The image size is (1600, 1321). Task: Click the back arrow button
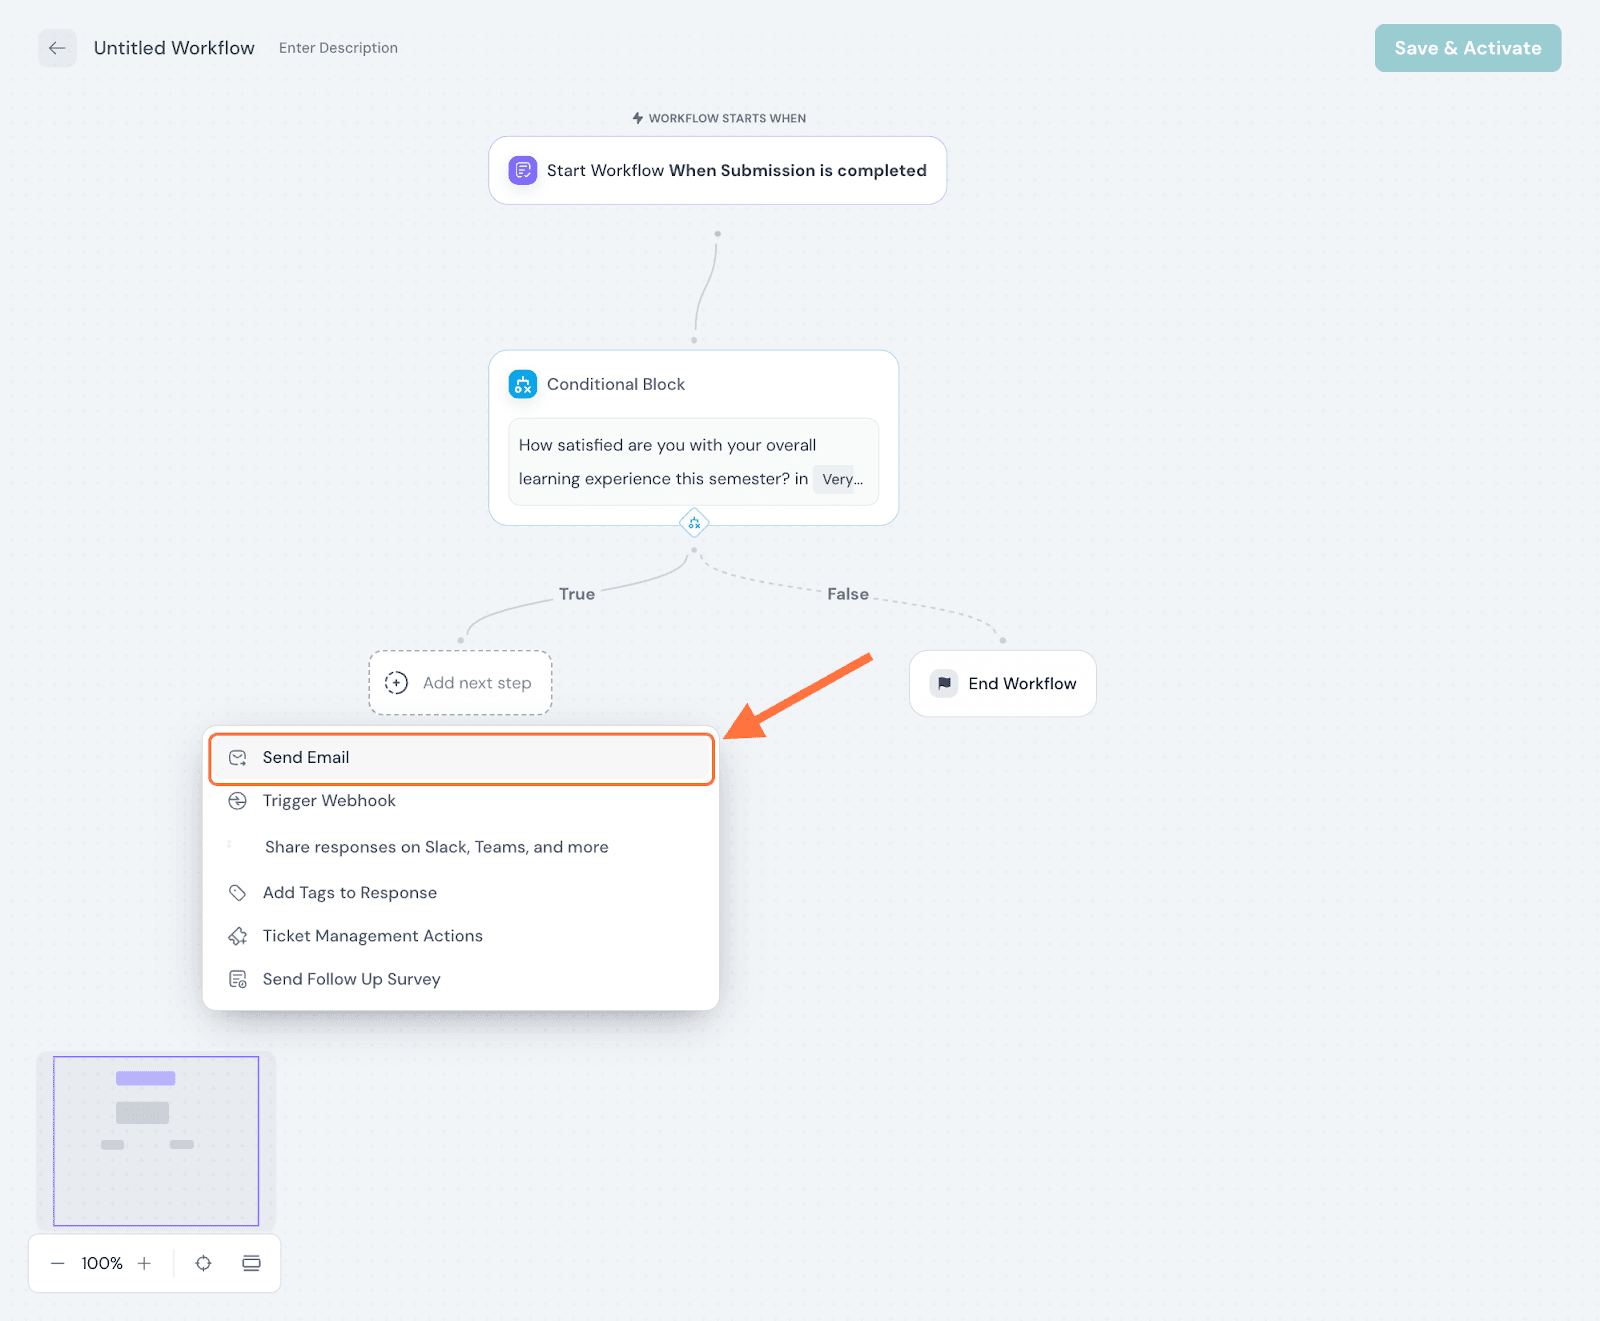[x=57, y=48]
